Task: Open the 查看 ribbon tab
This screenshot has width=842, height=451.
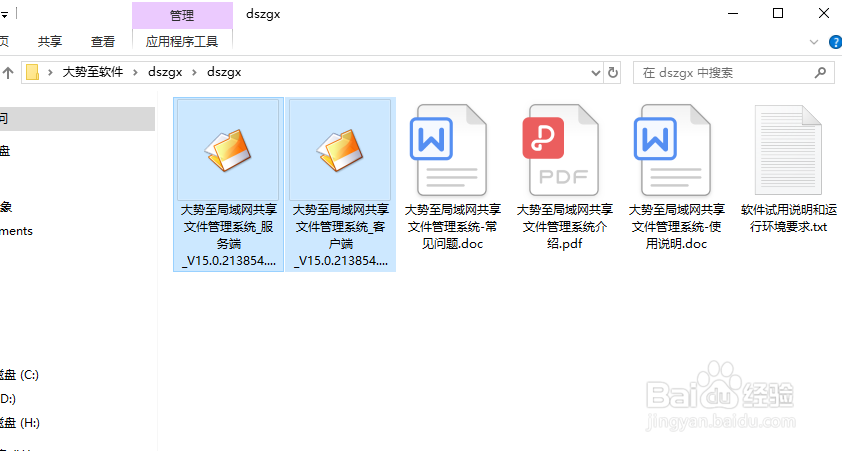Action: [x=103, y=41]
